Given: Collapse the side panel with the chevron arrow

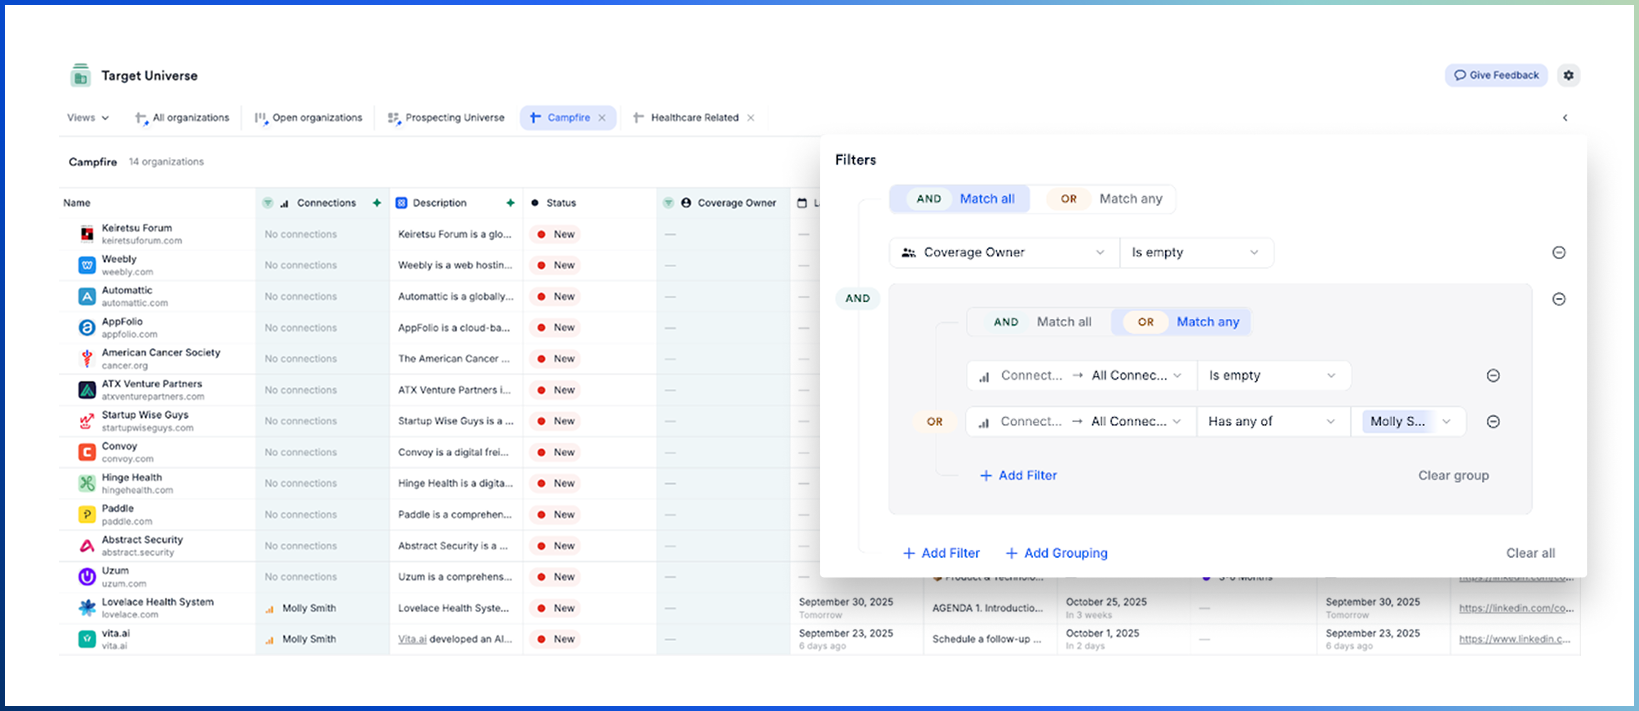Looking at the screenshot, I should pos(1565,118).
